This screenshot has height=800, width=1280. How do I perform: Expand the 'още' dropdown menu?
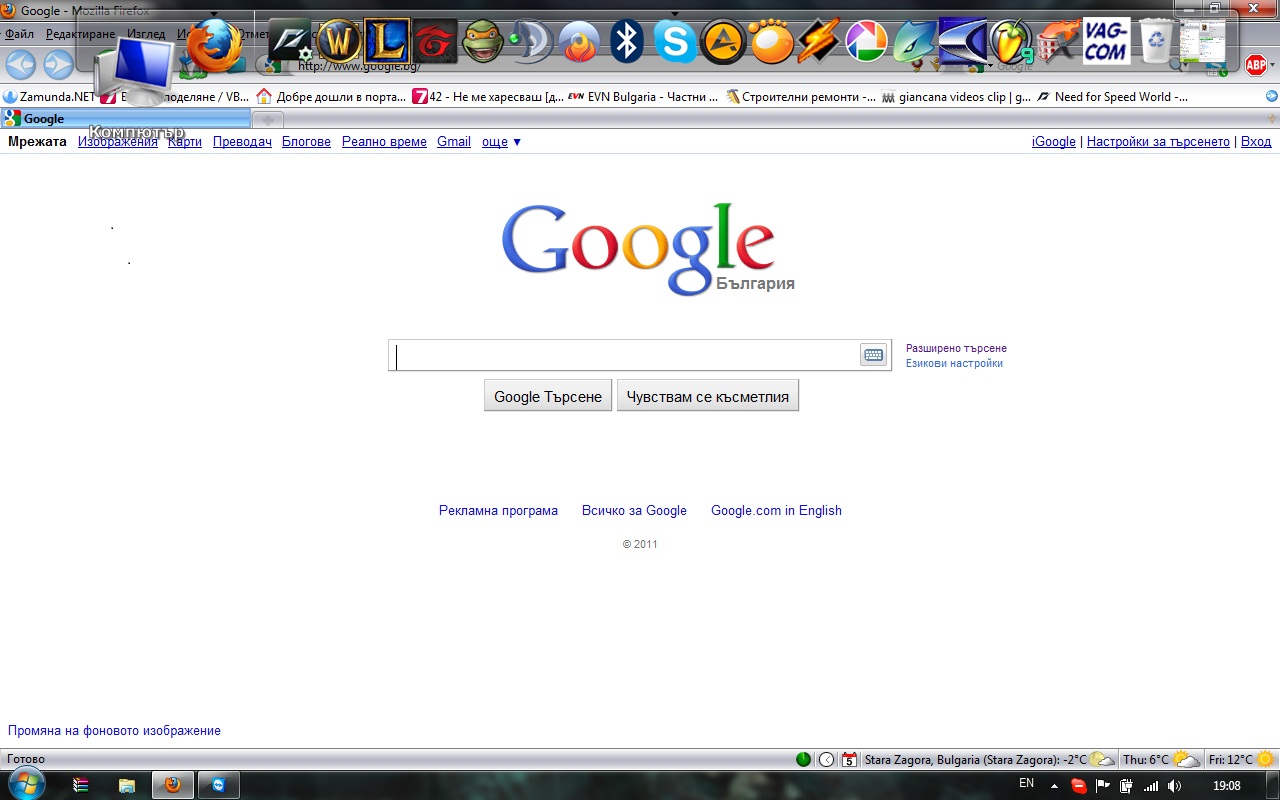502,142
